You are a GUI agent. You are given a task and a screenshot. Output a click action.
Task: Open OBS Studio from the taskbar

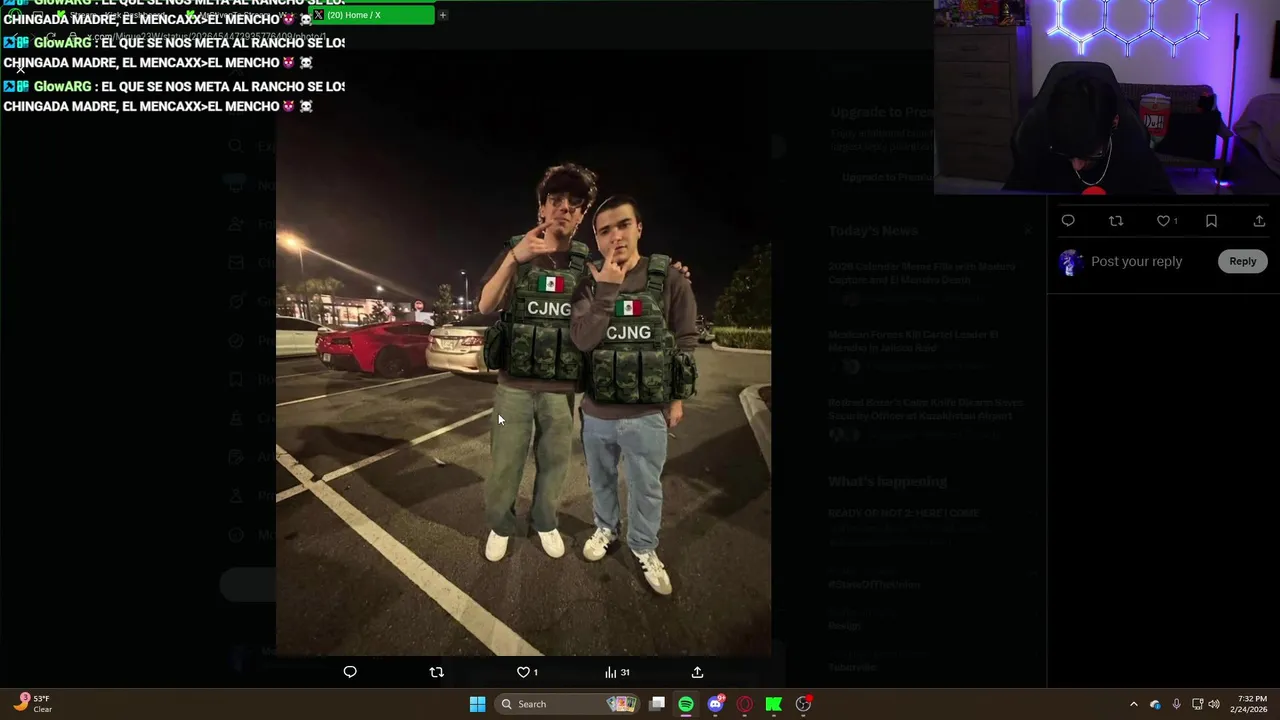point(803,704)
